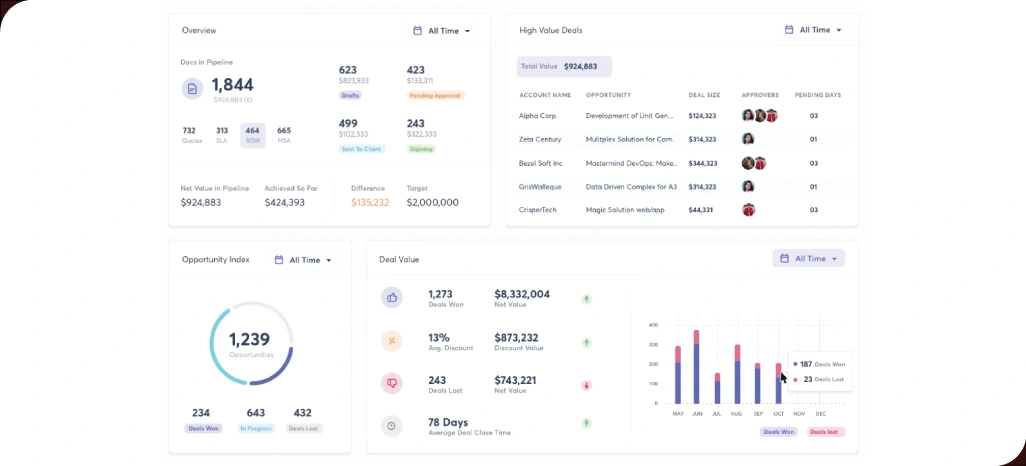Viewport: 1026px width, 466px height.
Task: Click the Deals Lost thumbs-down icon
Action: 392,383
